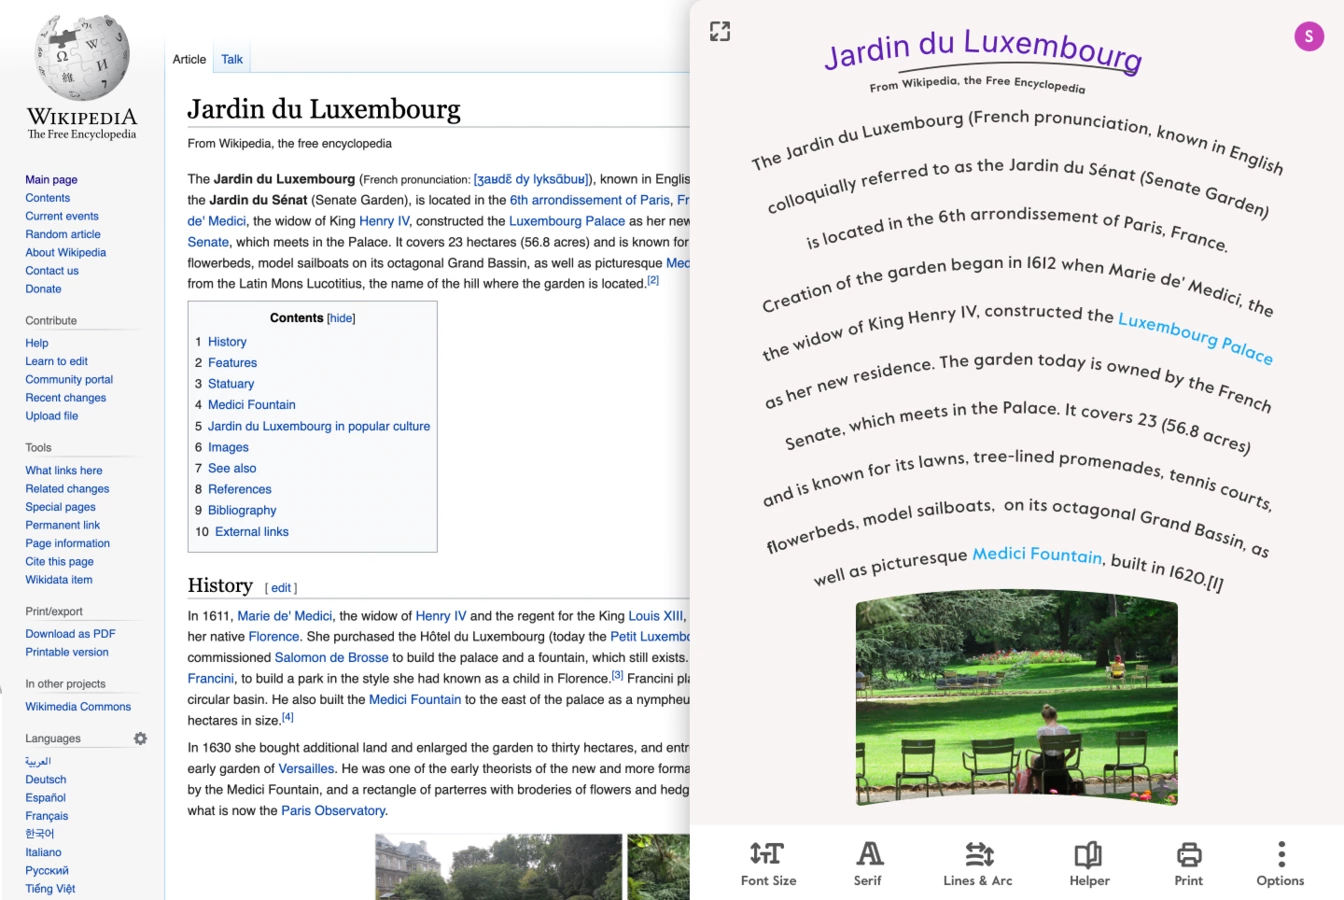Click About Wikipedia link

click(x=66, y=252)
